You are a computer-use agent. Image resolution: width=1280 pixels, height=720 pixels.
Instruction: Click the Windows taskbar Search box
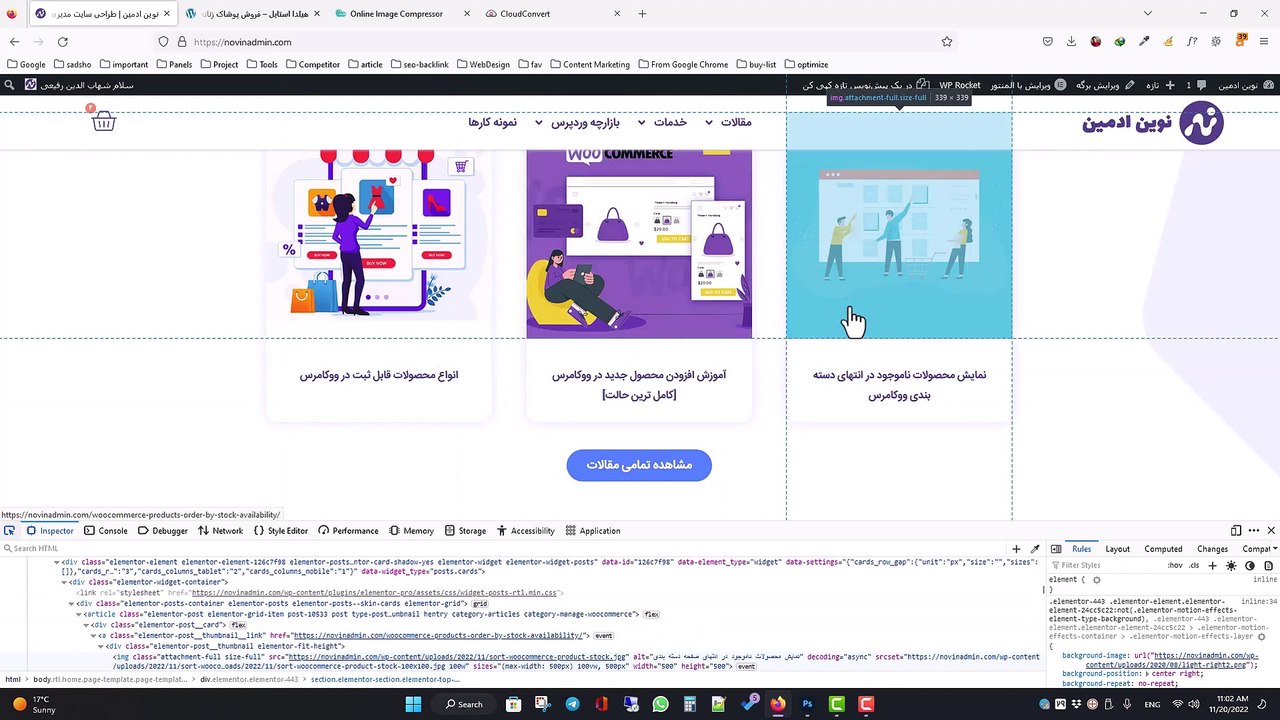click(x=465, y=704)
